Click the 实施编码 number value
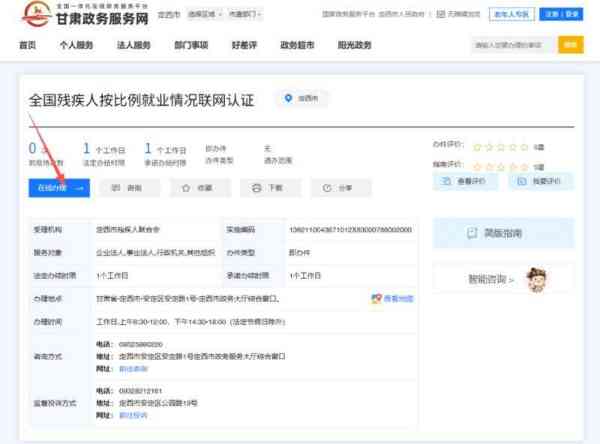Image resolution: width=600 pixels, height=444 pixels. pyautogui.click(x=351, y=230)
